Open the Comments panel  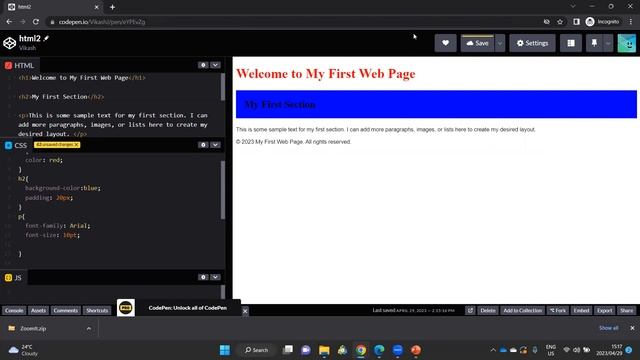tap(65, 311)
